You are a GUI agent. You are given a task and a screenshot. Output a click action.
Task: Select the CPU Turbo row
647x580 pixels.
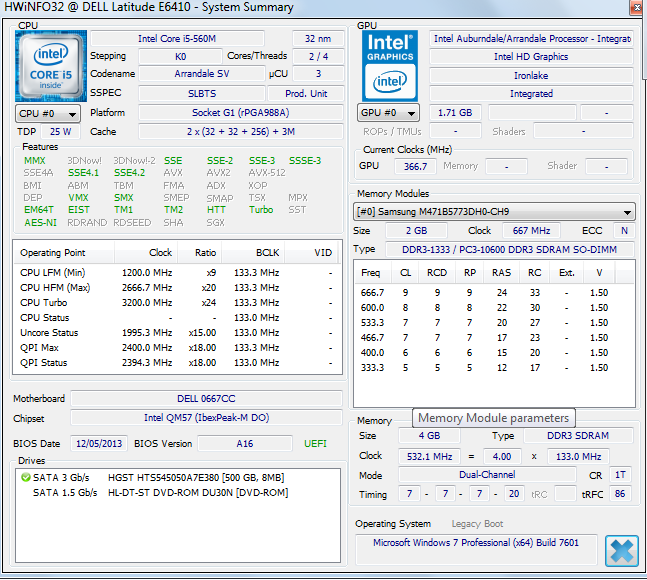[x=177, y=303]
